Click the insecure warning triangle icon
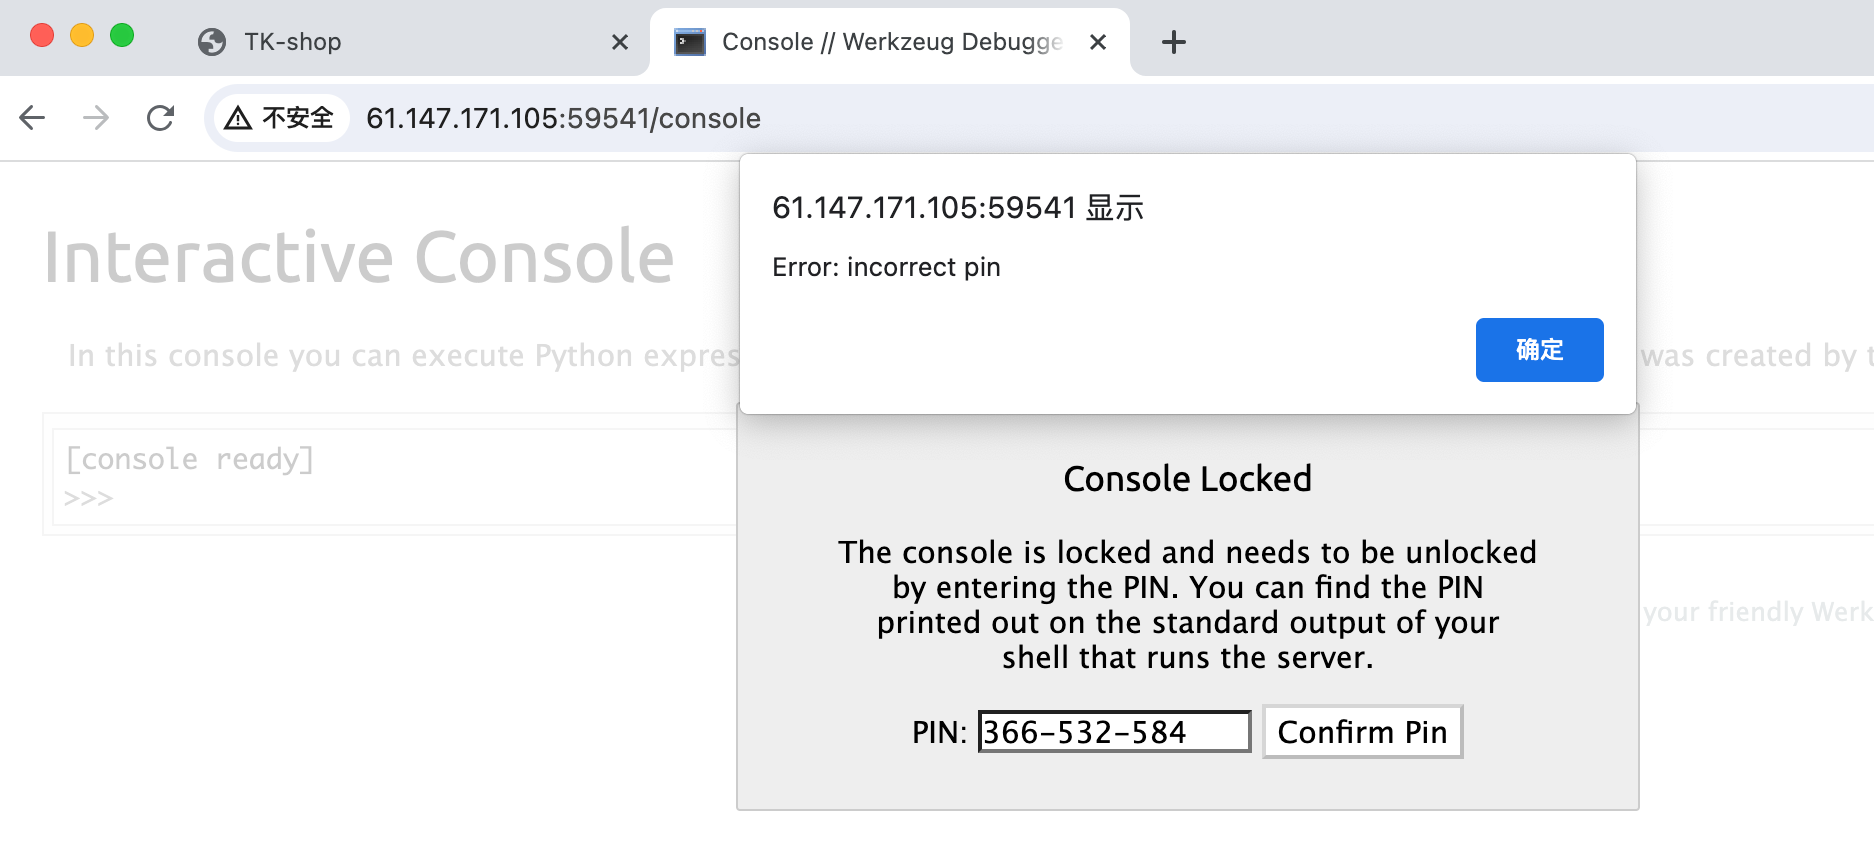This screenshot has width=1874, height=858. coord(238,118)
